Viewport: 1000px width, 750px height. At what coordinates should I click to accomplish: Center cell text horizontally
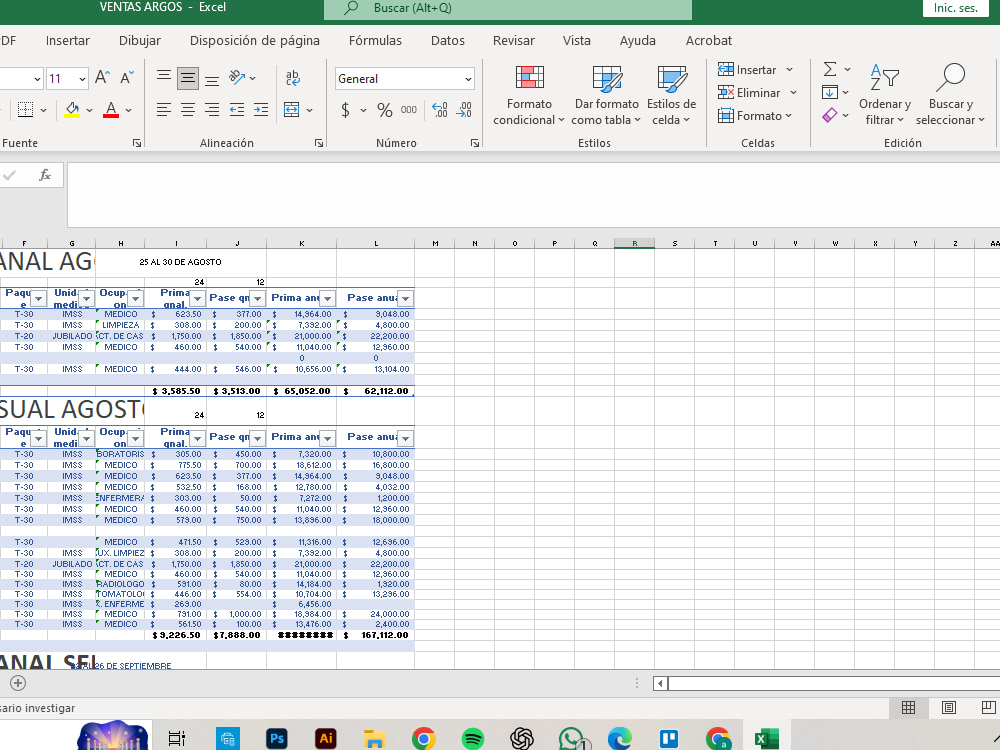188,110
